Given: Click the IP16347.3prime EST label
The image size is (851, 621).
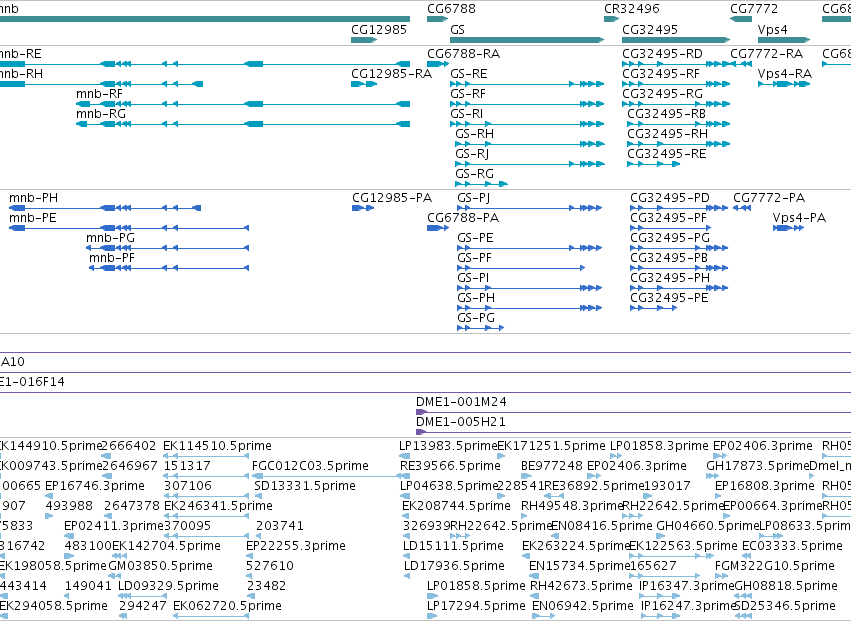Looking at the screenshot, I should pos(687,586).
